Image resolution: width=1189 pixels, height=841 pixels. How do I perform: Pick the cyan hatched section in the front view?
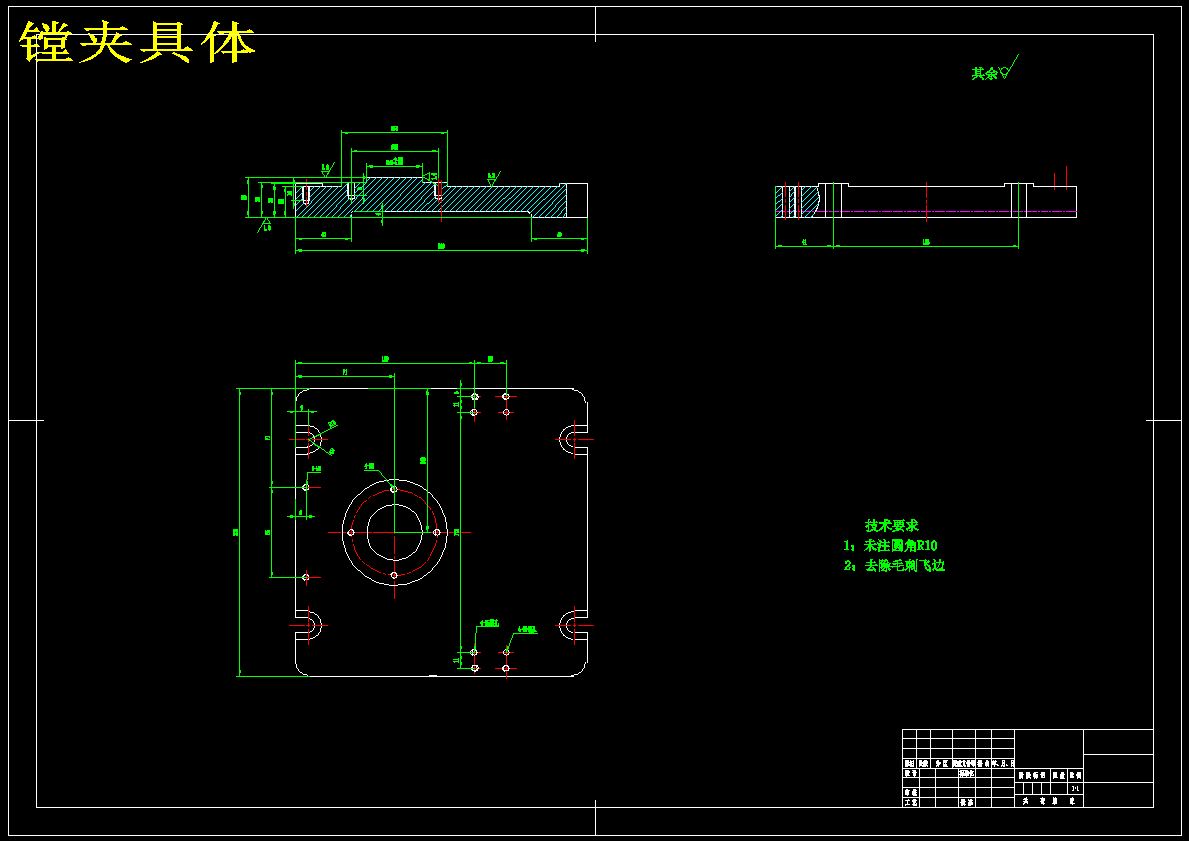pos(431,199)
